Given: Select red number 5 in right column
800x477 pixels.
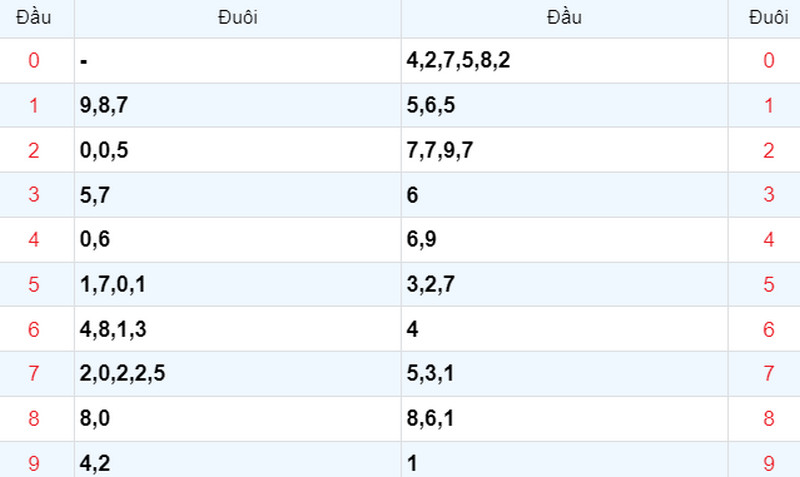Looking at the screenshot, I should (768, 284).
